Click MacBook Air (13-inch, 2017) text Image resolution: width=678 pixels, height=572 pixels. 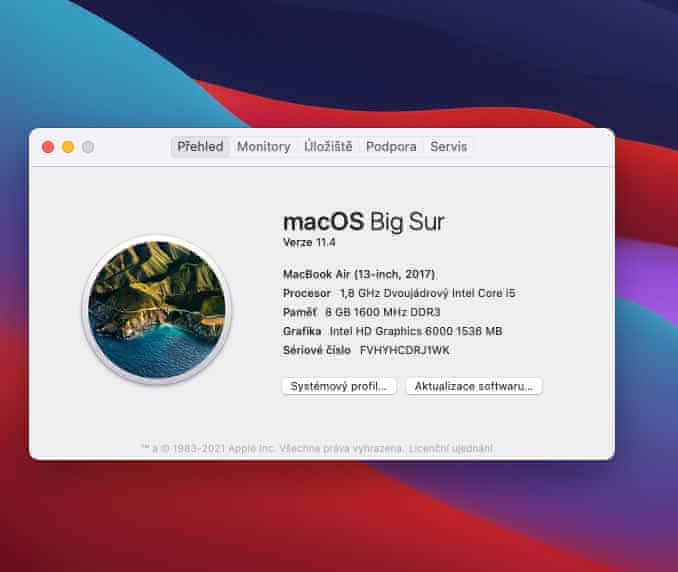[359, 274]
